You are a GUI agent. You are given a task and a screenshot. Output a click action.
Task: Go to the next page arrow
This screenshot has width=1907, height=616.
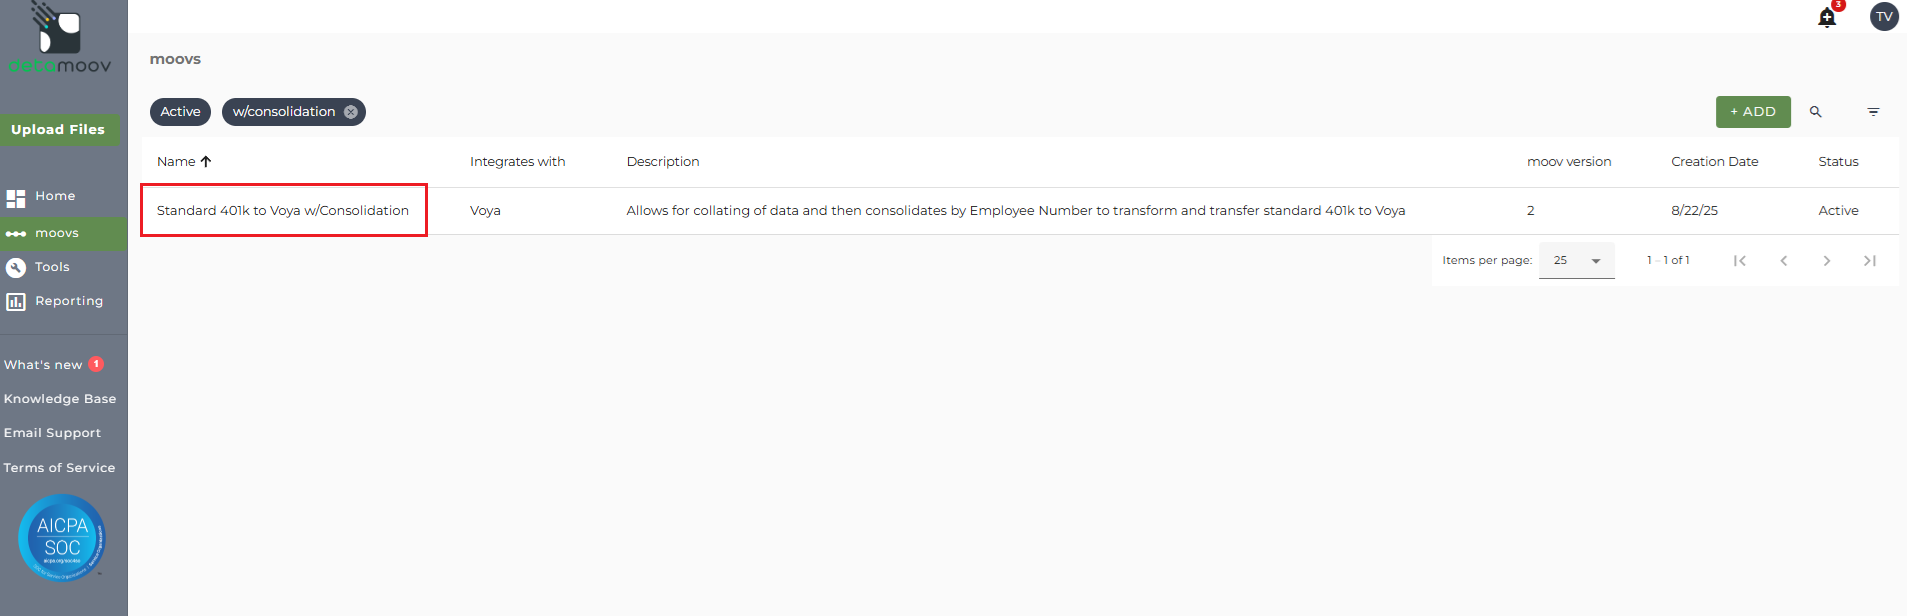pos(1826,261)
